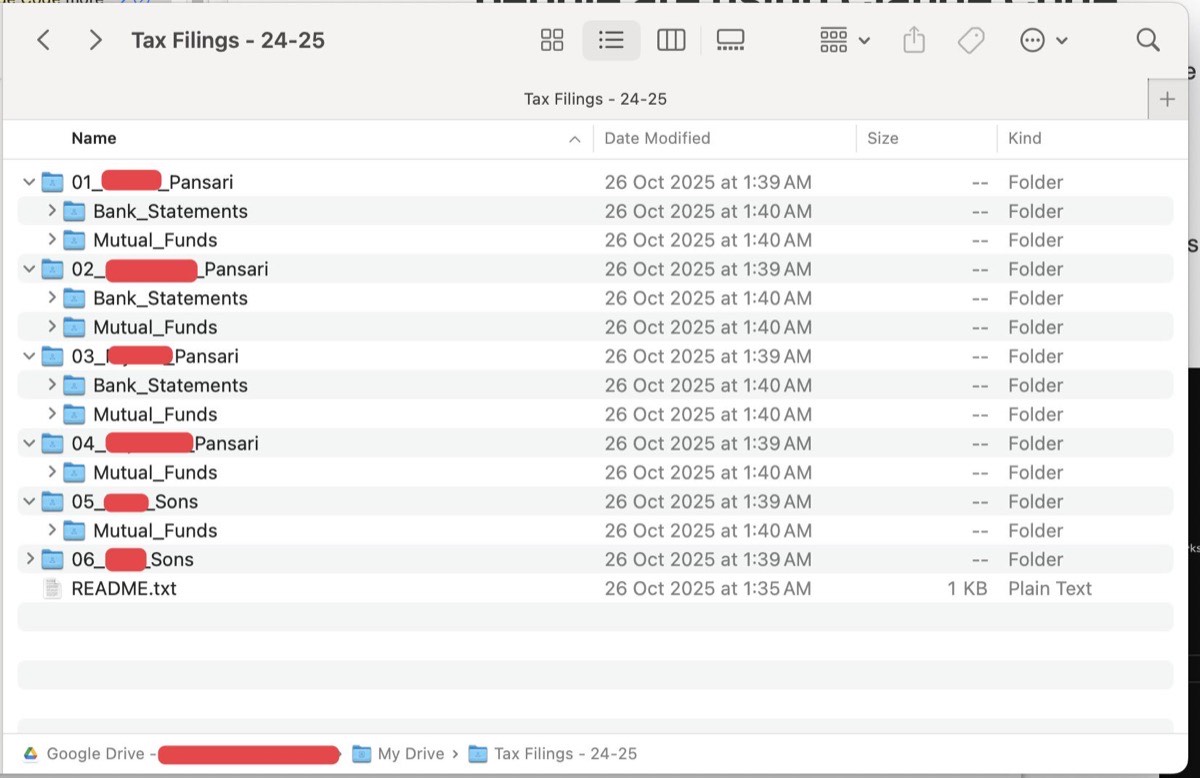Expand the 06 Sons folder
1200x778 pixels.
point(29,559)
